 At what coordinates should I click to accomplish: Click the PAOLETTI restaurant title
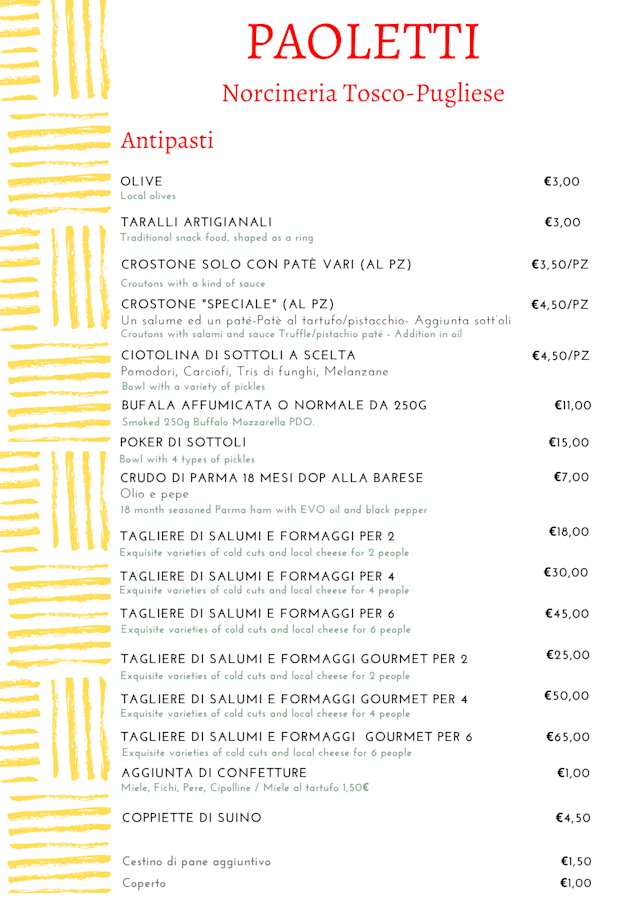363,41
